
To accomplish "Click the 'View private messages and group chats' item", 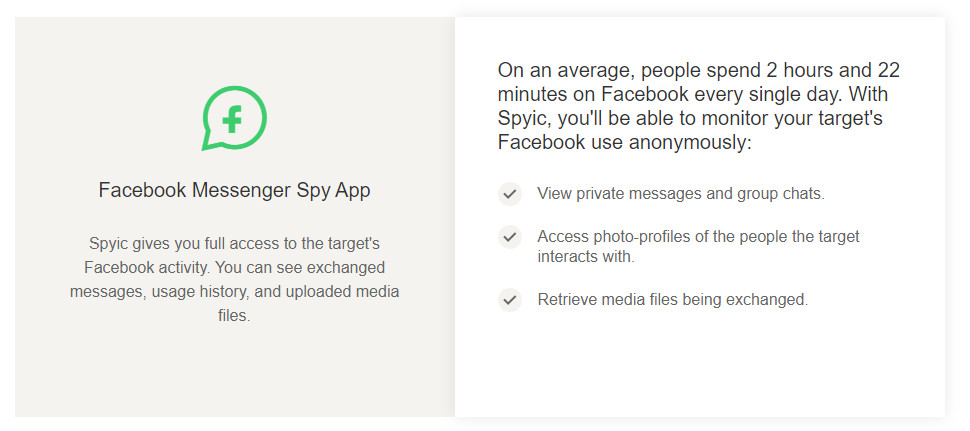I will 681,194.
